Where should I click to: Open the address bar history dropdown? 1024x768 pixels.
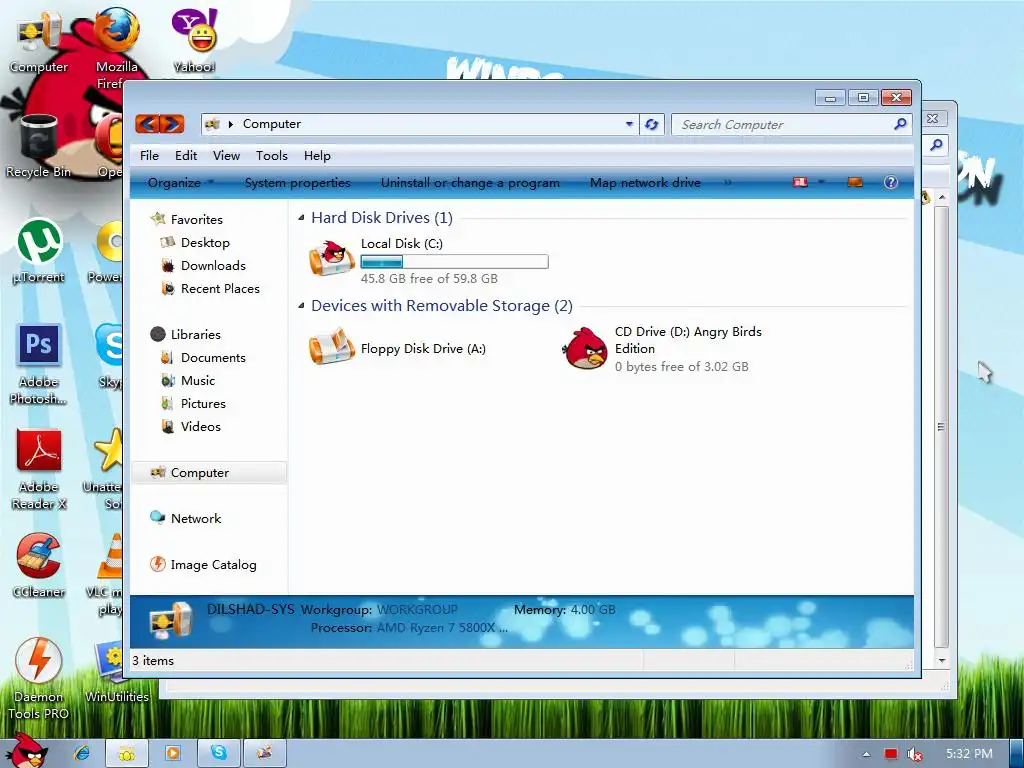pyautogui.click(x=629, y=123)
